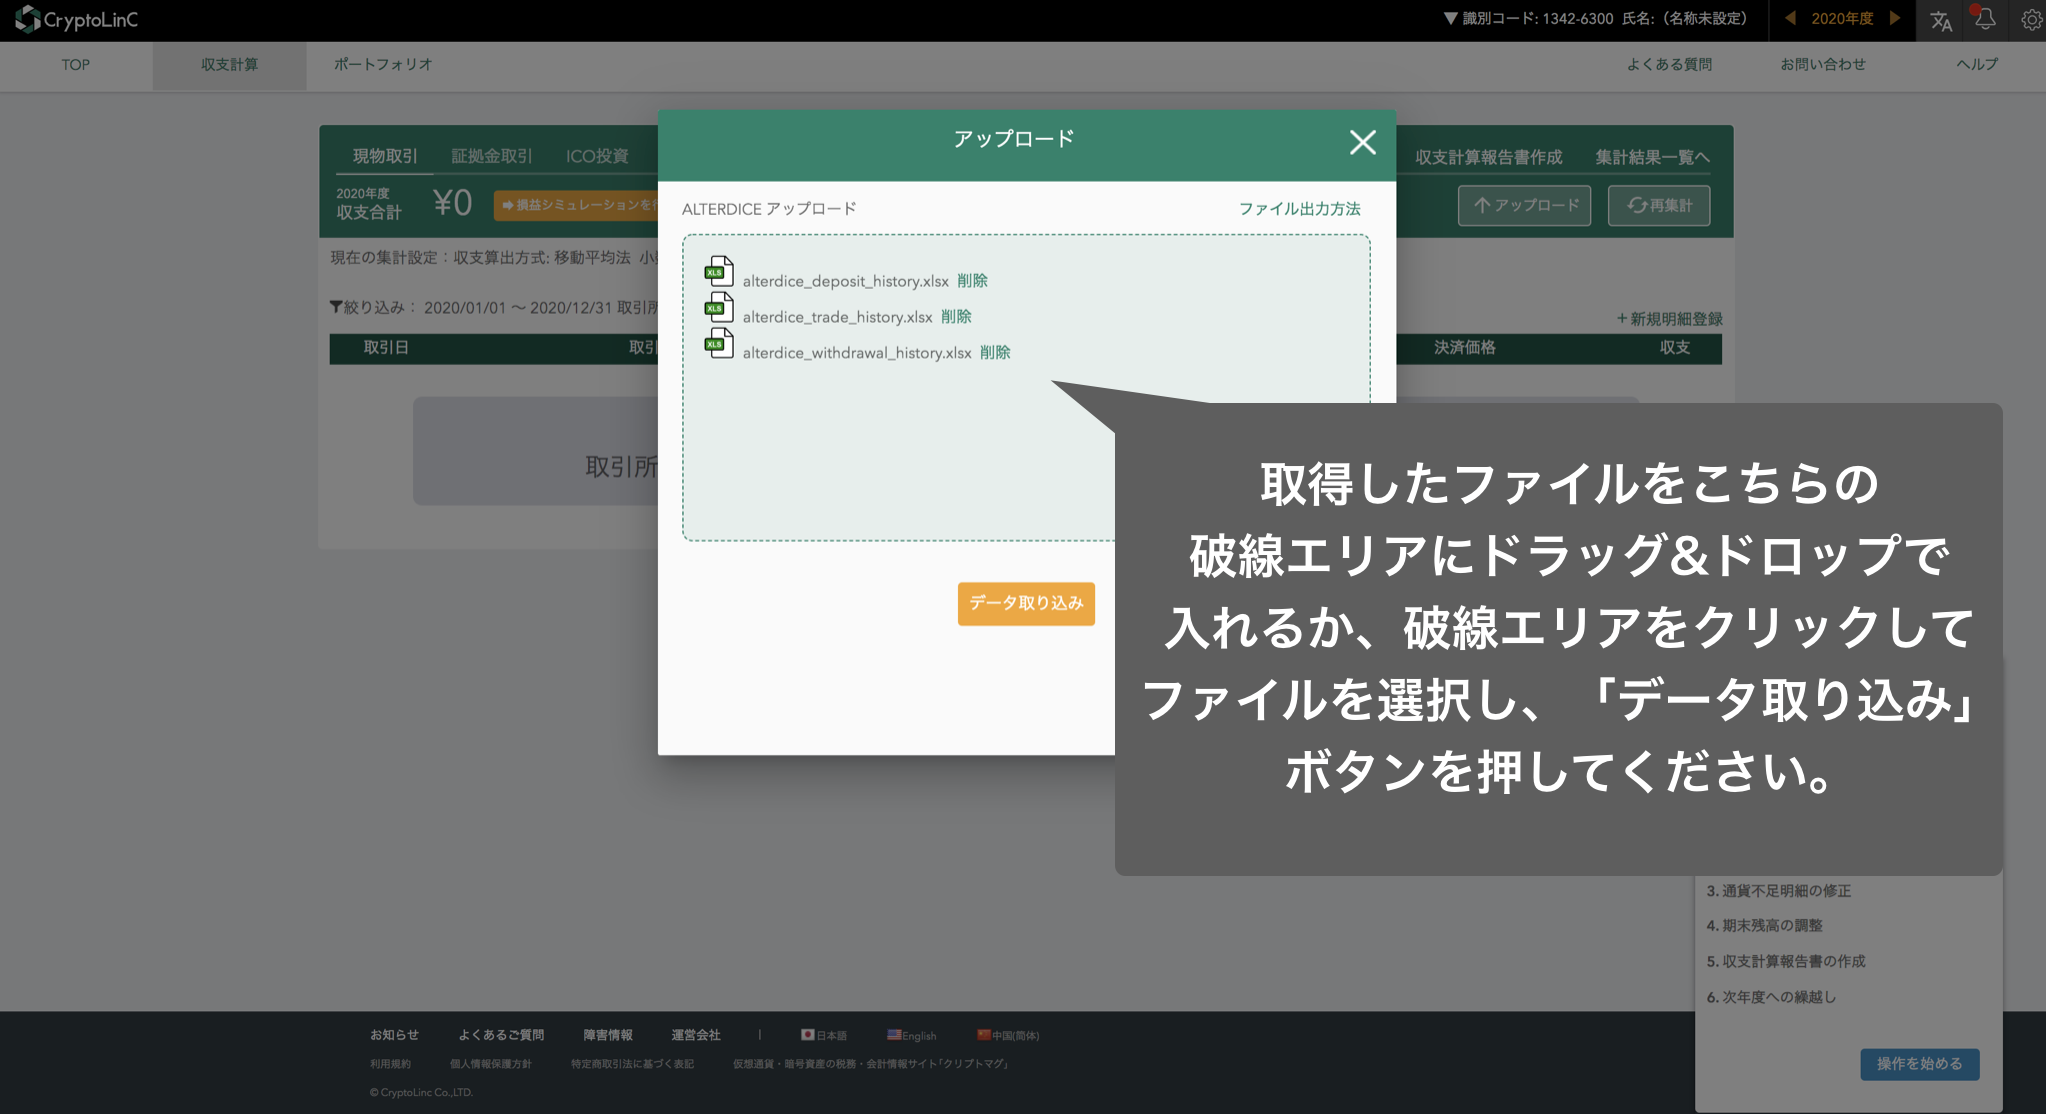Click the アップロード button in header panel
Viewport: 2046px width, 1114px height.
click(1524, 205)
